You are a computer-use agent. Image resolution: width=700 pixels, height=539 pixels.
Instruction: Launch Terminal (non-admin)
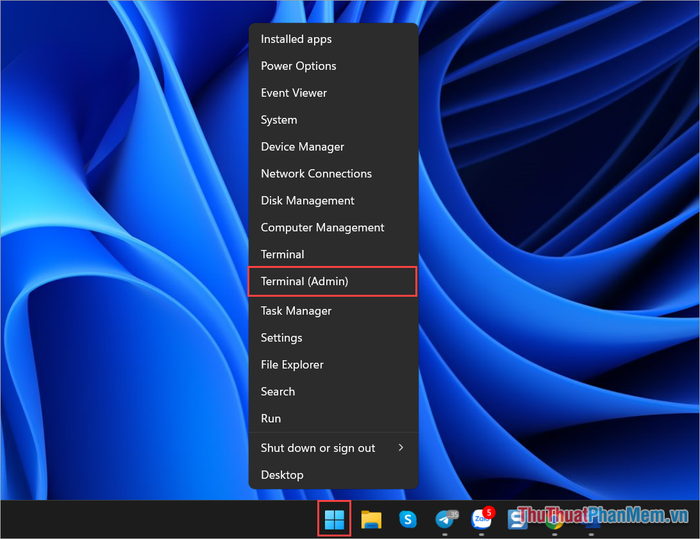point(333,254)
